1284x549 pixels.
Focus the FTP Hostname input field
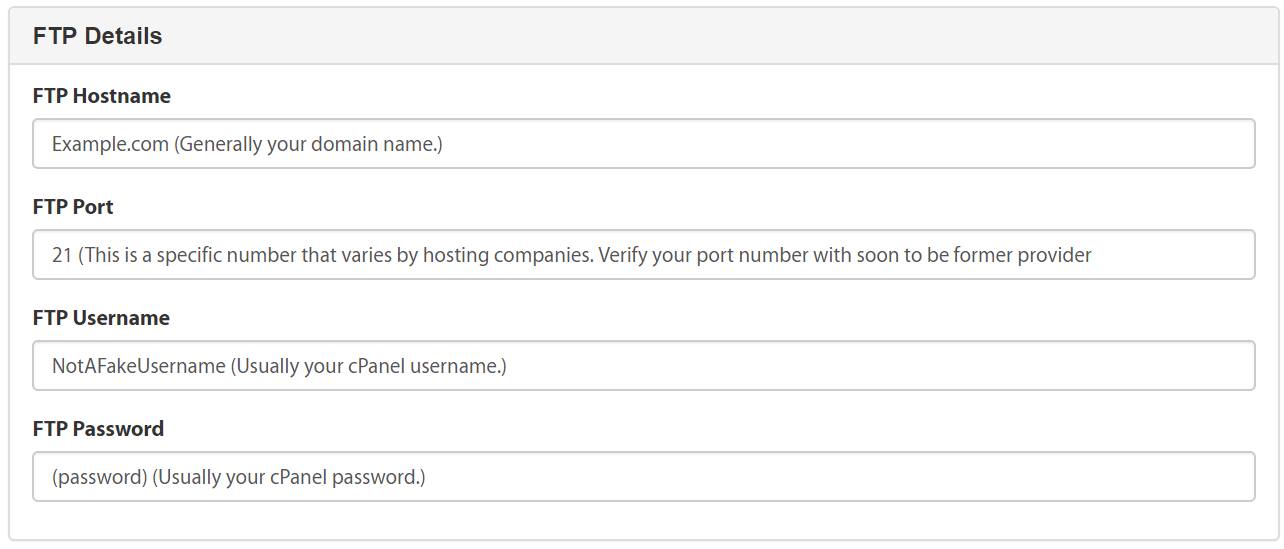point(643,144)
